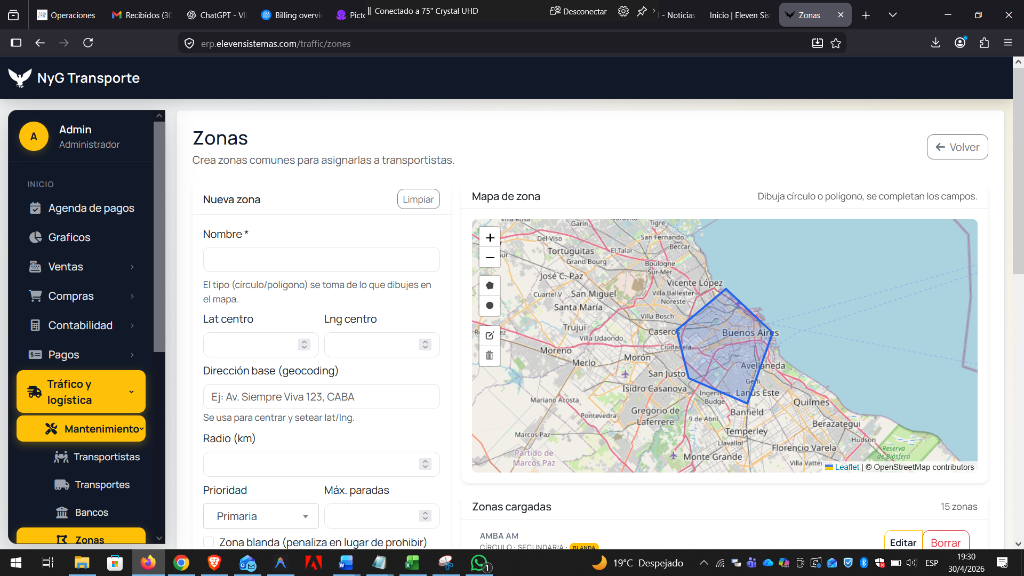Image resolution: width=1024 pixels, height=576 pixels.
Task: Open Windows Start menu
Action: 16,563
